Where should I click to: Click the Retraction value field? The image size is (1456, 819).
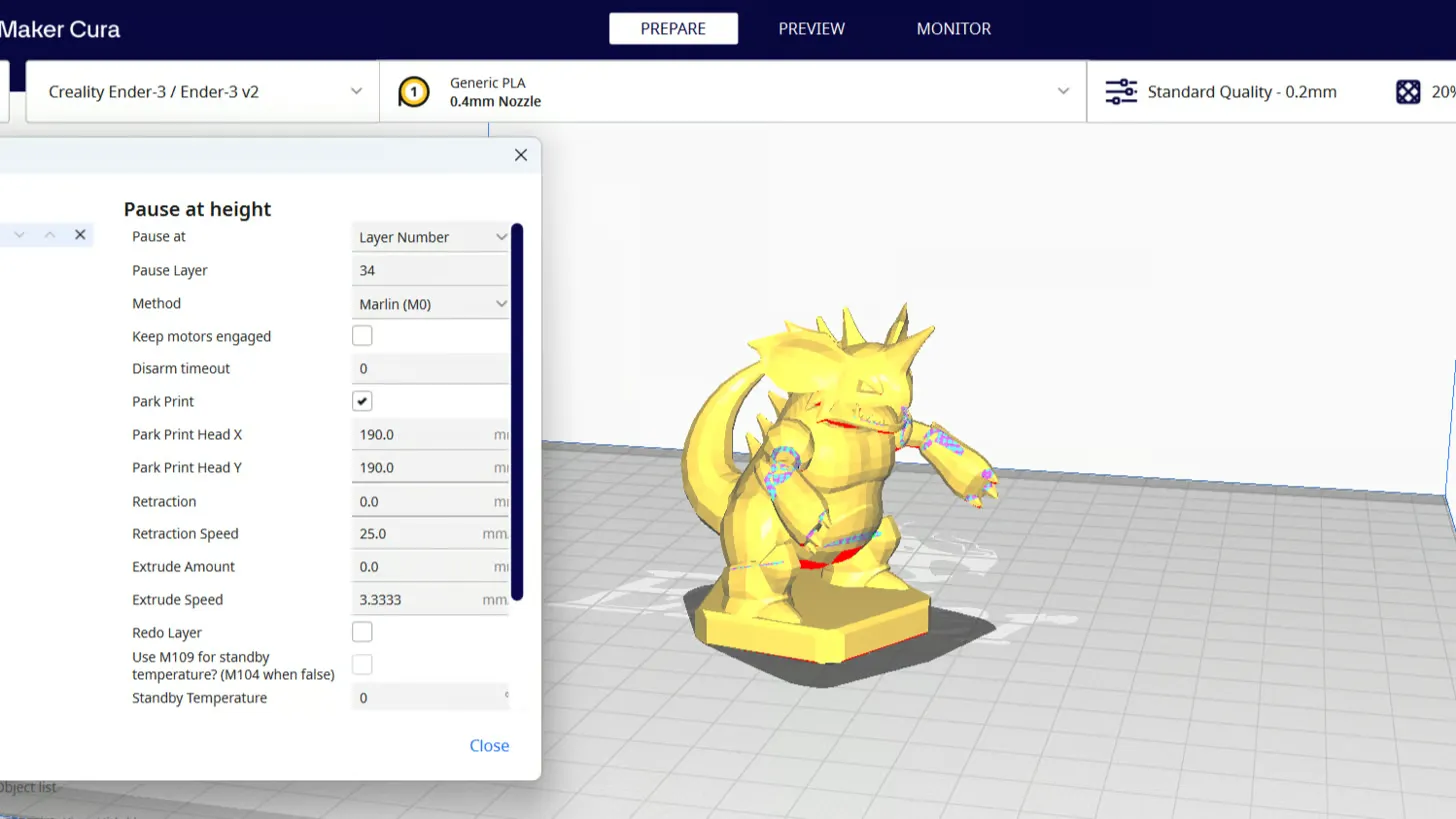(431, 501)
